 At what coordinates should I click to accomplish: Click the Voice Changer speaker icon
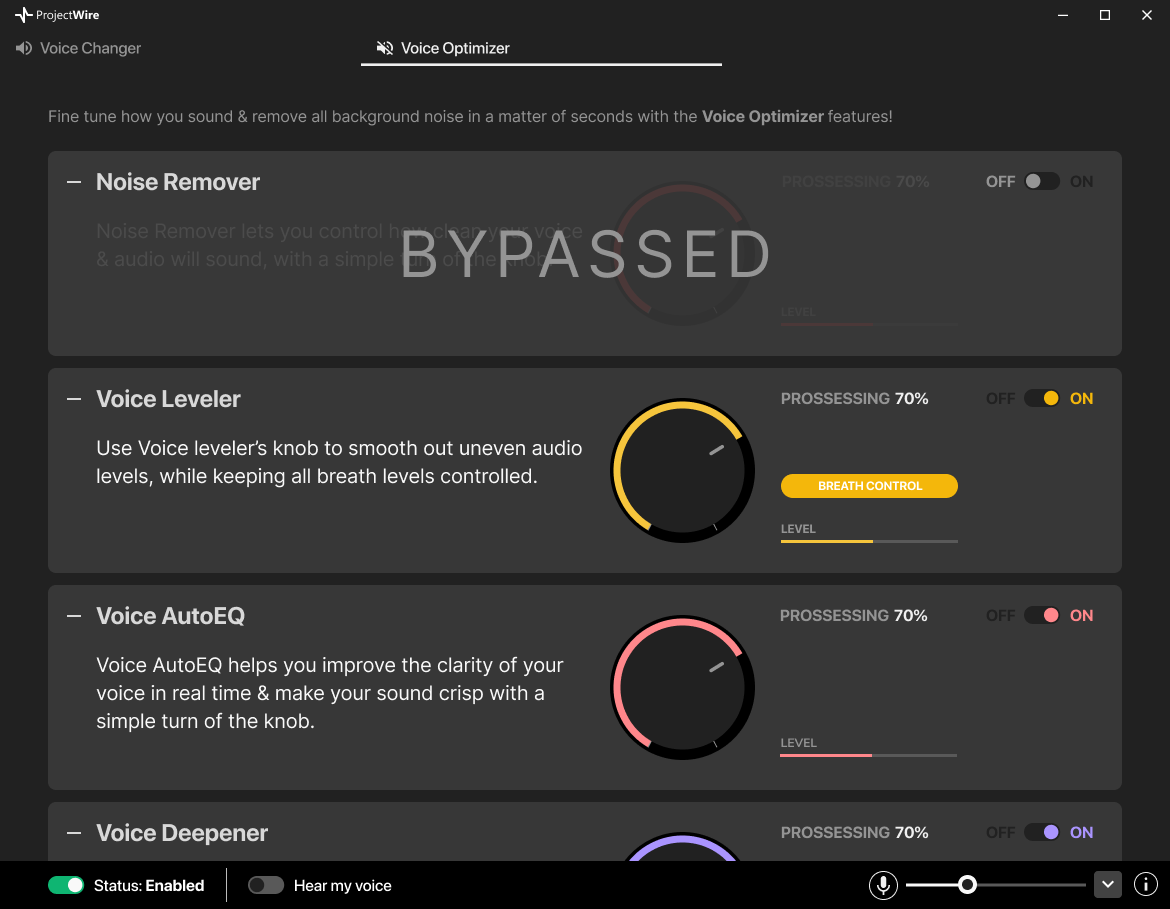(x=24, y=49)
